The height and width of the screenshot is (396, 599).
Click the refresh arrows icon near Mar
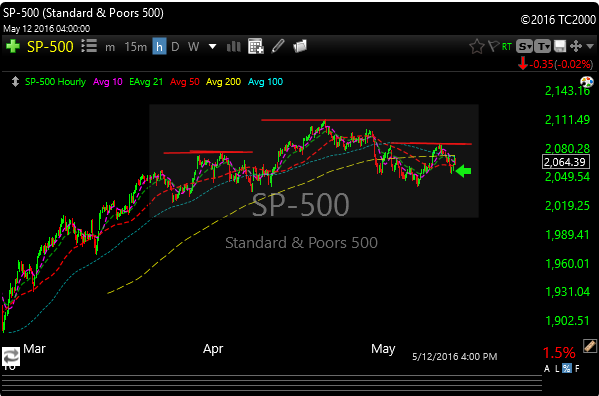click(11, 356)
